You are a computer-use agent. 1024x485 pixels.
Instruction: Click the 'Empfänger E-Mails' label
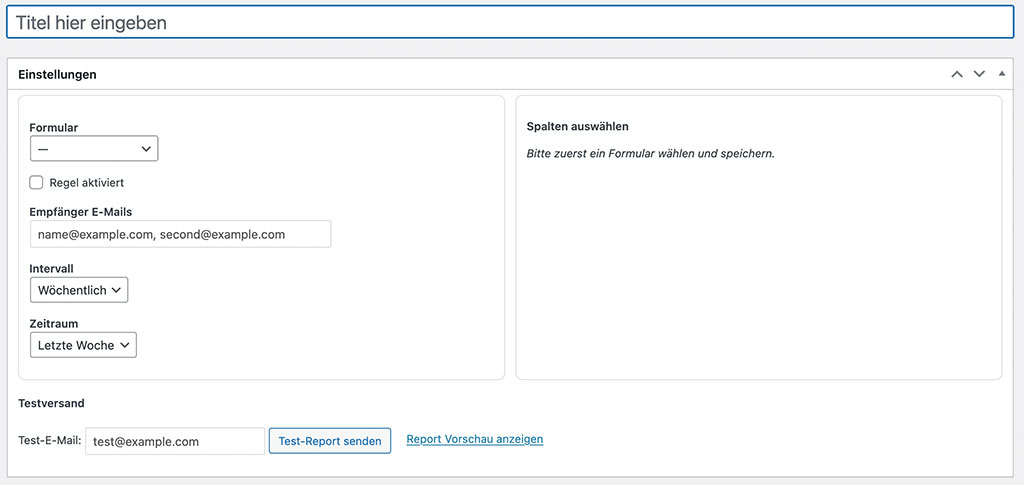click(81, 211)
